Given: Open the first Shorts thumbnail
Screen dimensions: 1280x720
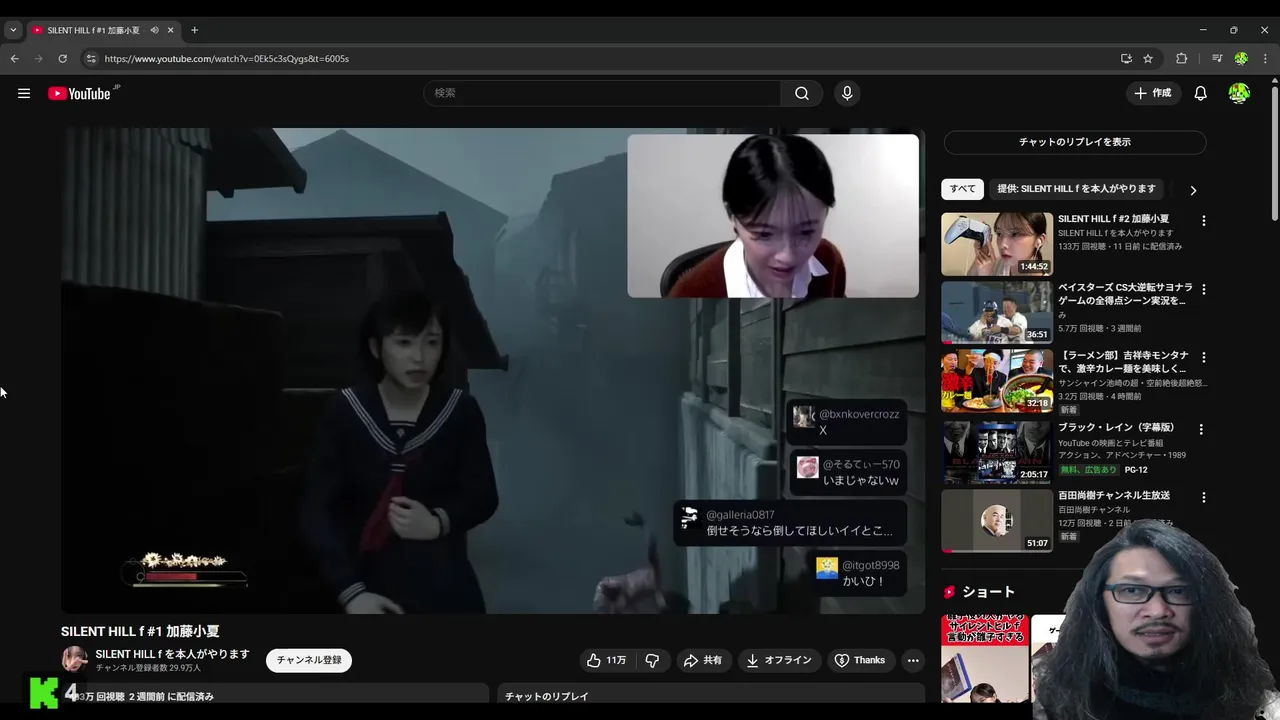Looking at the screenshot, I should 985,660.
